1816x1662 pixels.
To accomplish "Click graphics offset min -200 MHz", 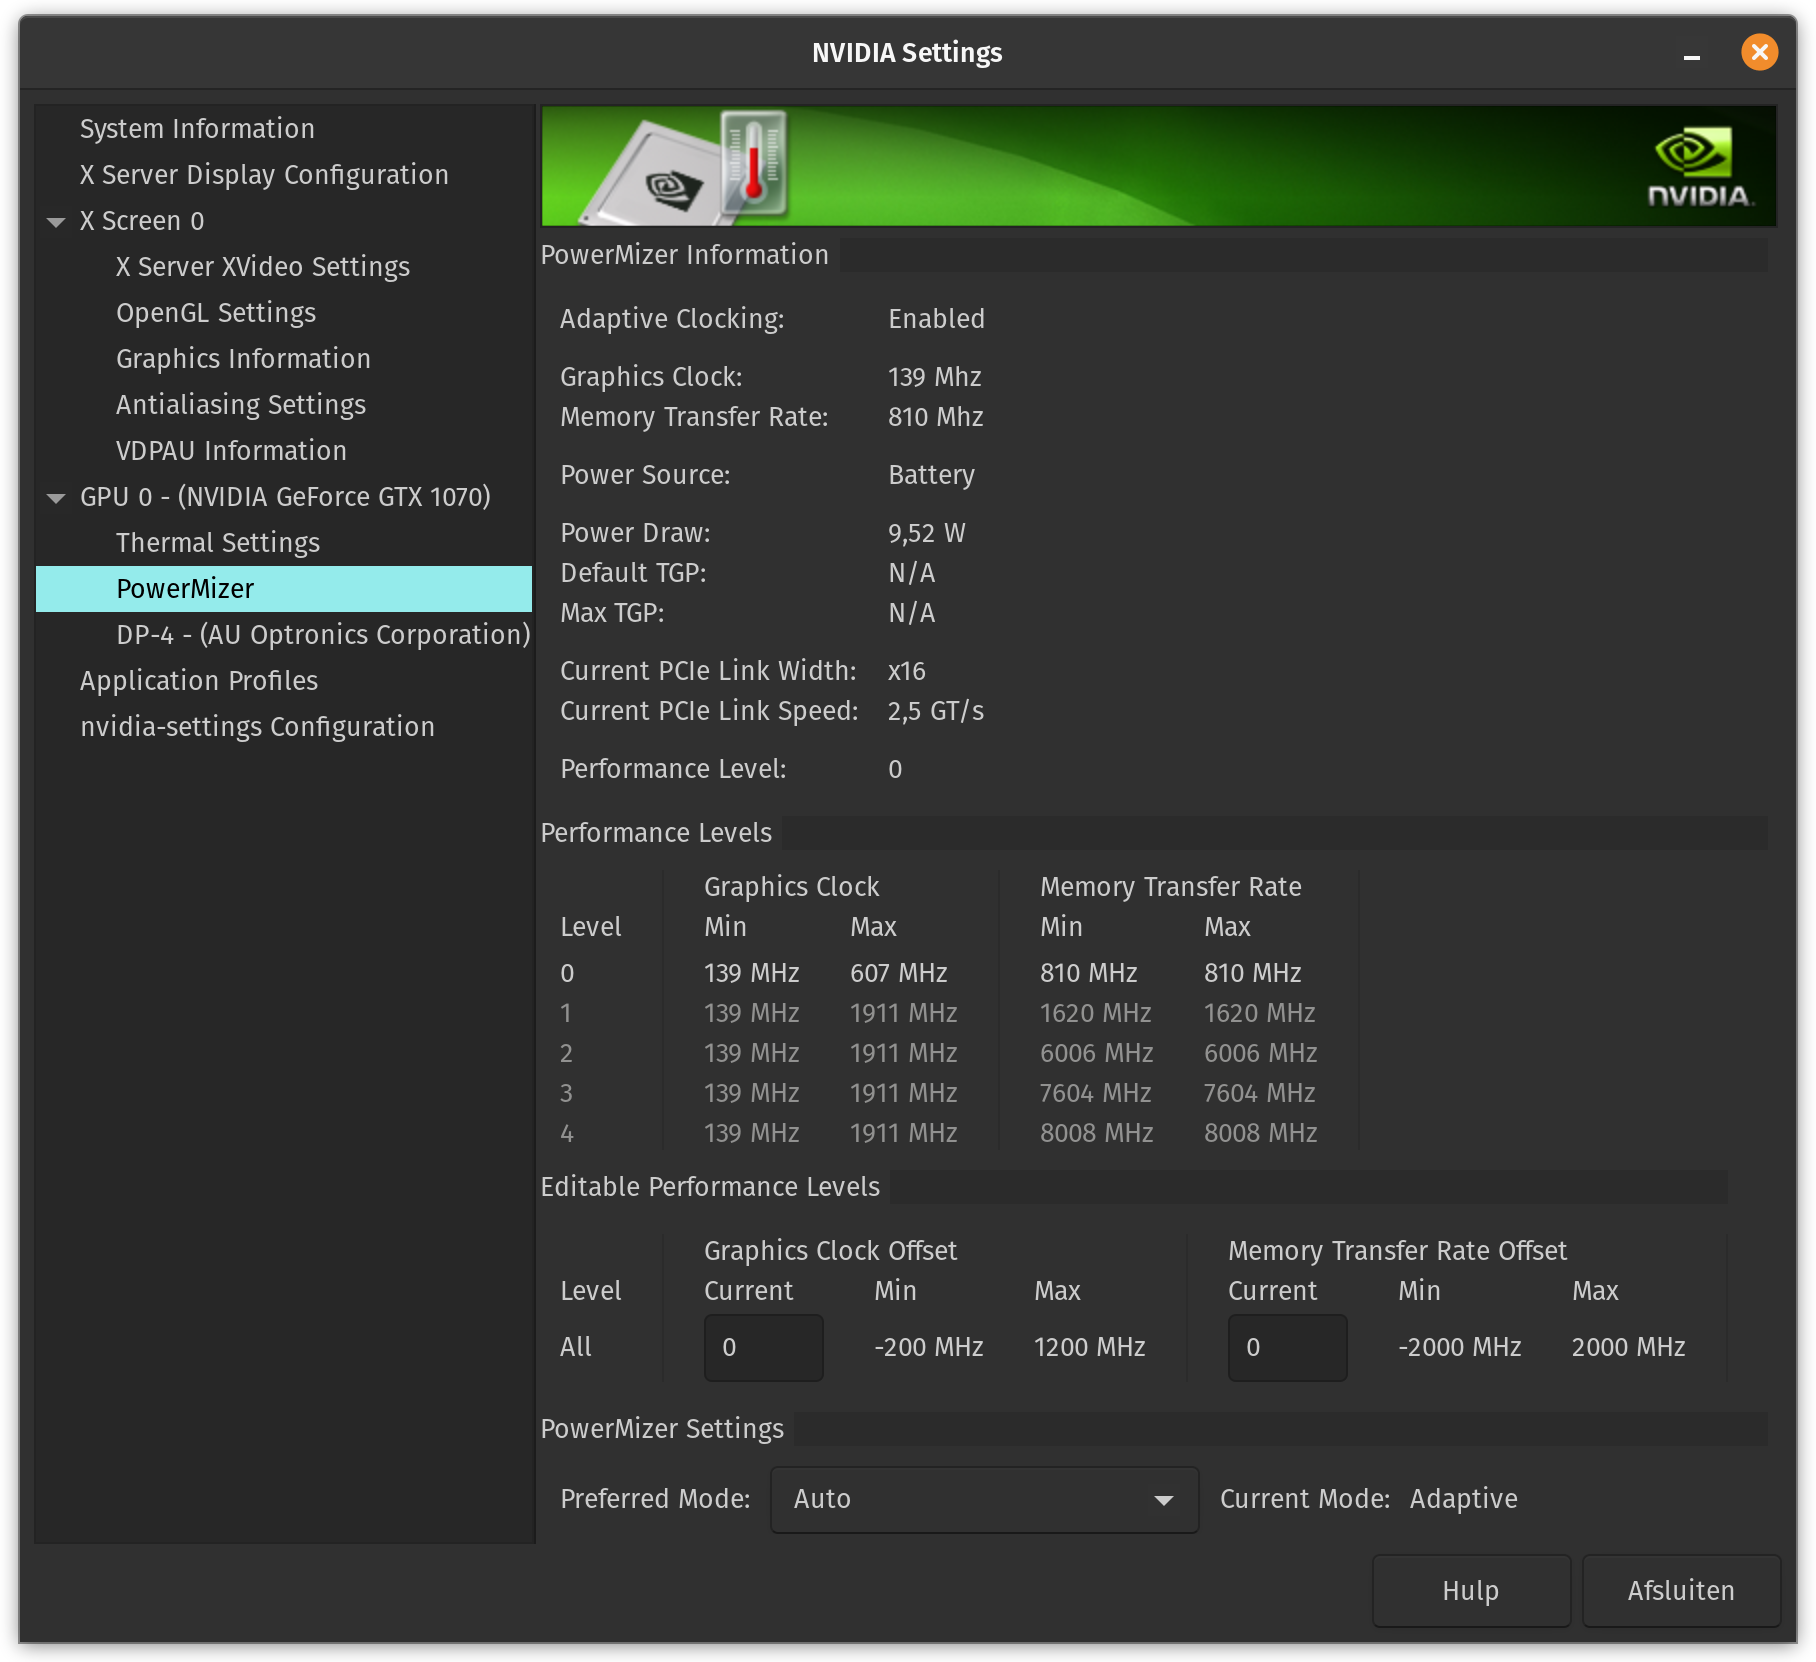I will (929, 1348).
